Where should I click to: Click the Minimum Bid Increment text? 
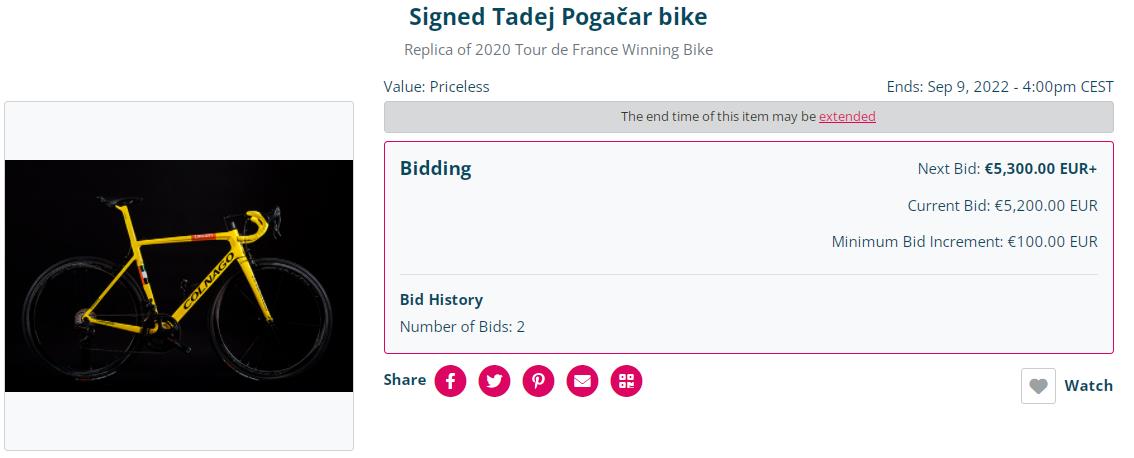coord(964,242)
